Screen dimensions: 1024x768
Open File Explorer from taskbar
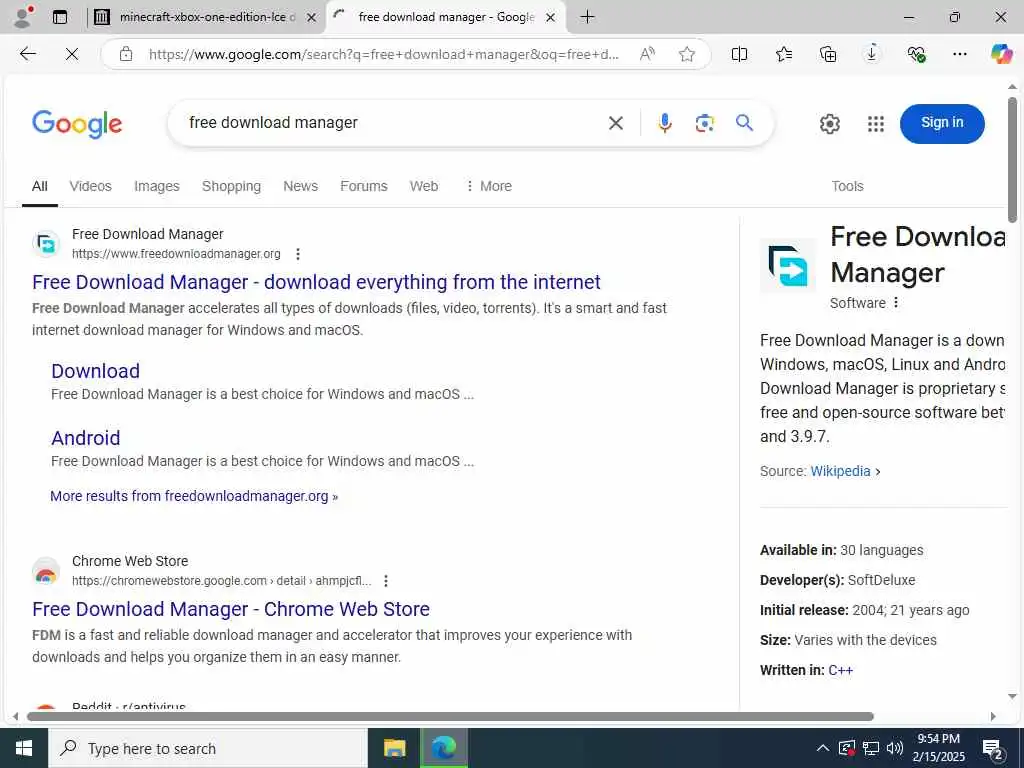tap(394, 748)
